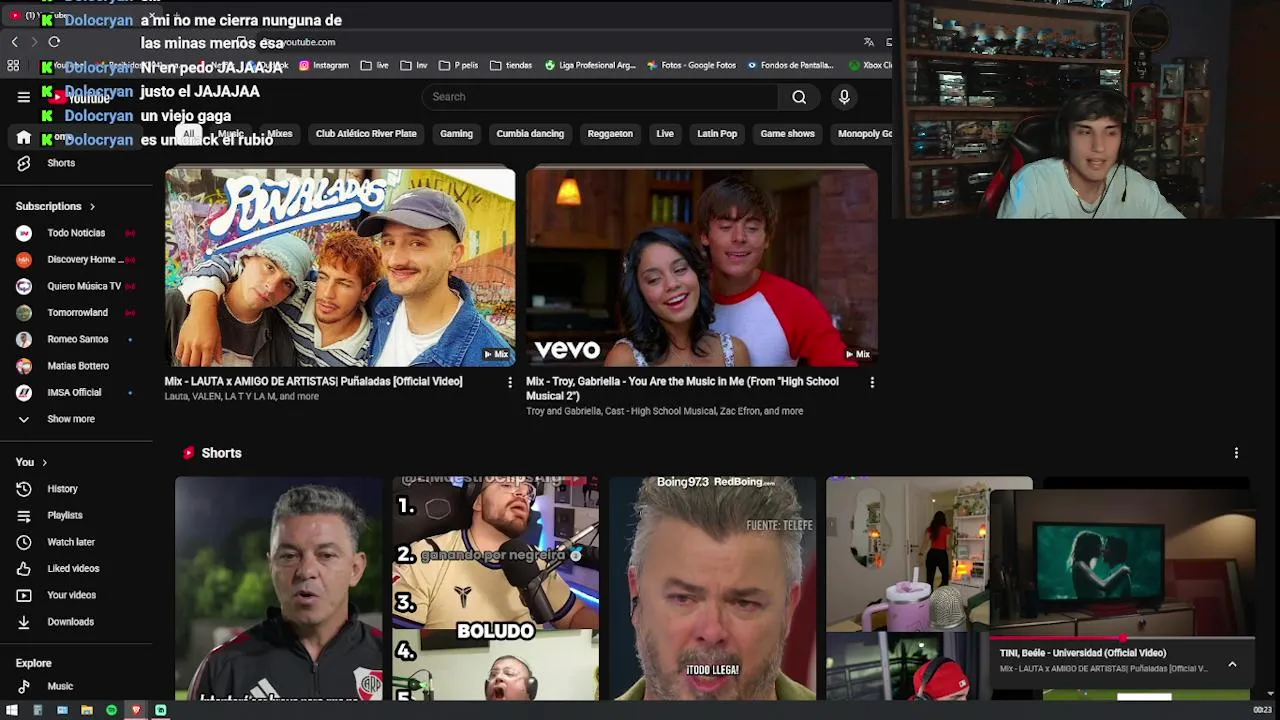
Task: Open 'P pelis' bookmark folder
Action: [x=461, y=65]
